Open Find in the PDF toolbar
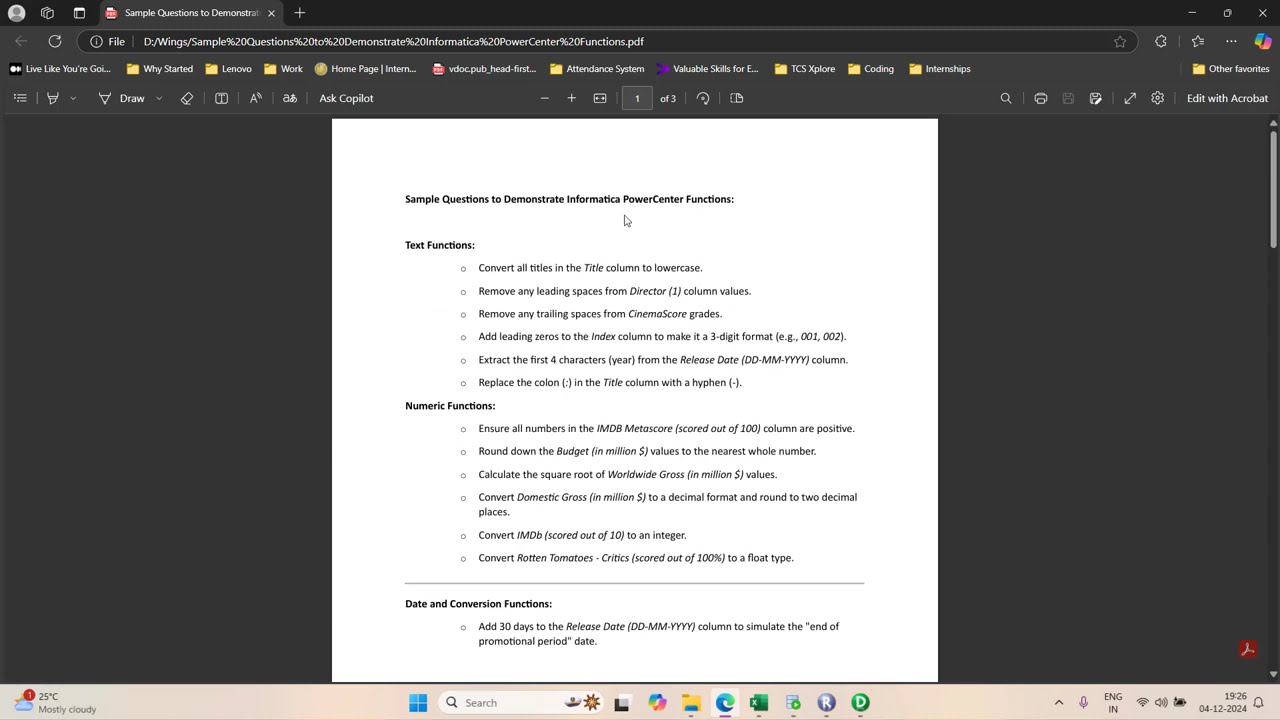 point(1006,98)
